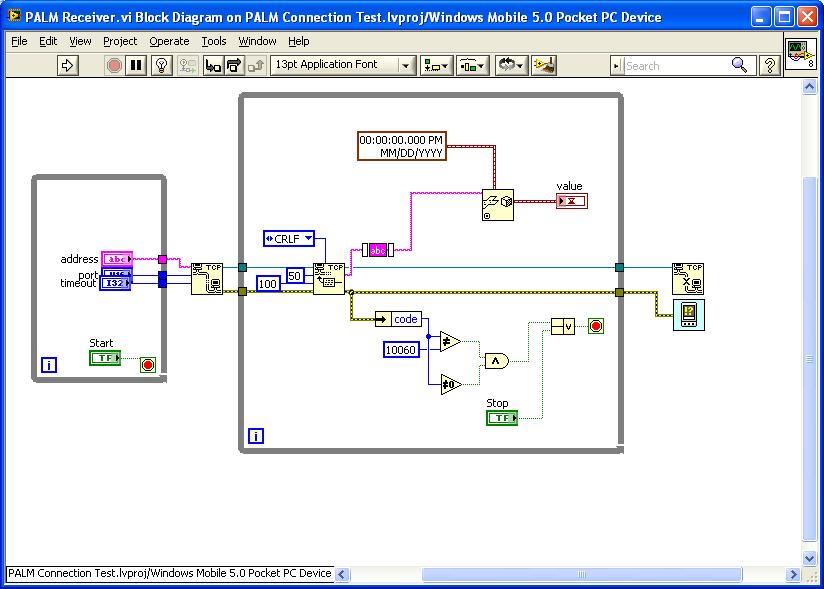824x589 pixels.
Task: Select the Start boolean terminal
Action: (104, 358)
